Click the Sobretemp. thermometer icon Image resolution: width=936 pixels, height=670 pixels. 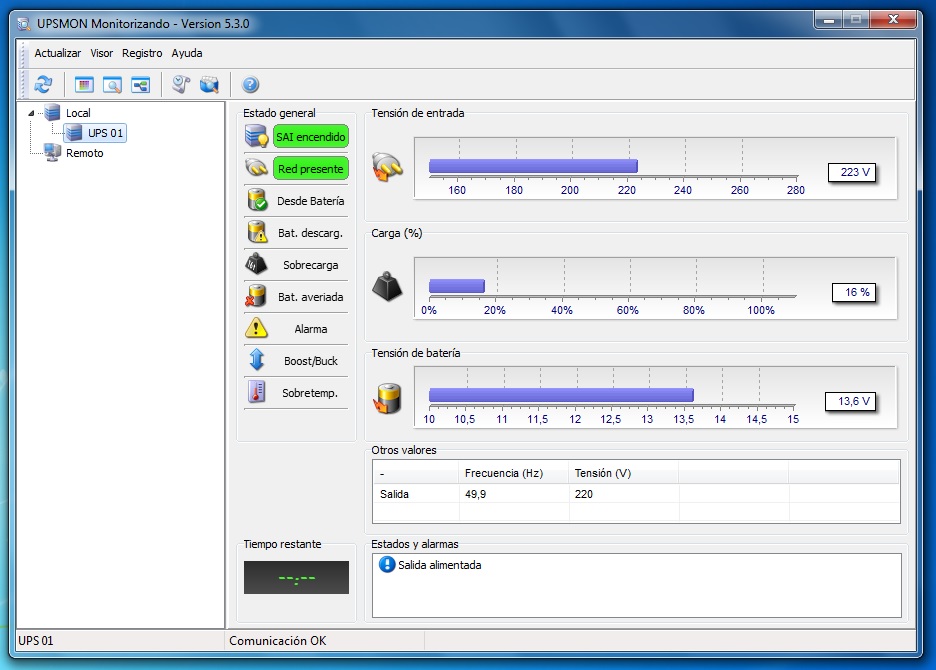coord(257,392)
